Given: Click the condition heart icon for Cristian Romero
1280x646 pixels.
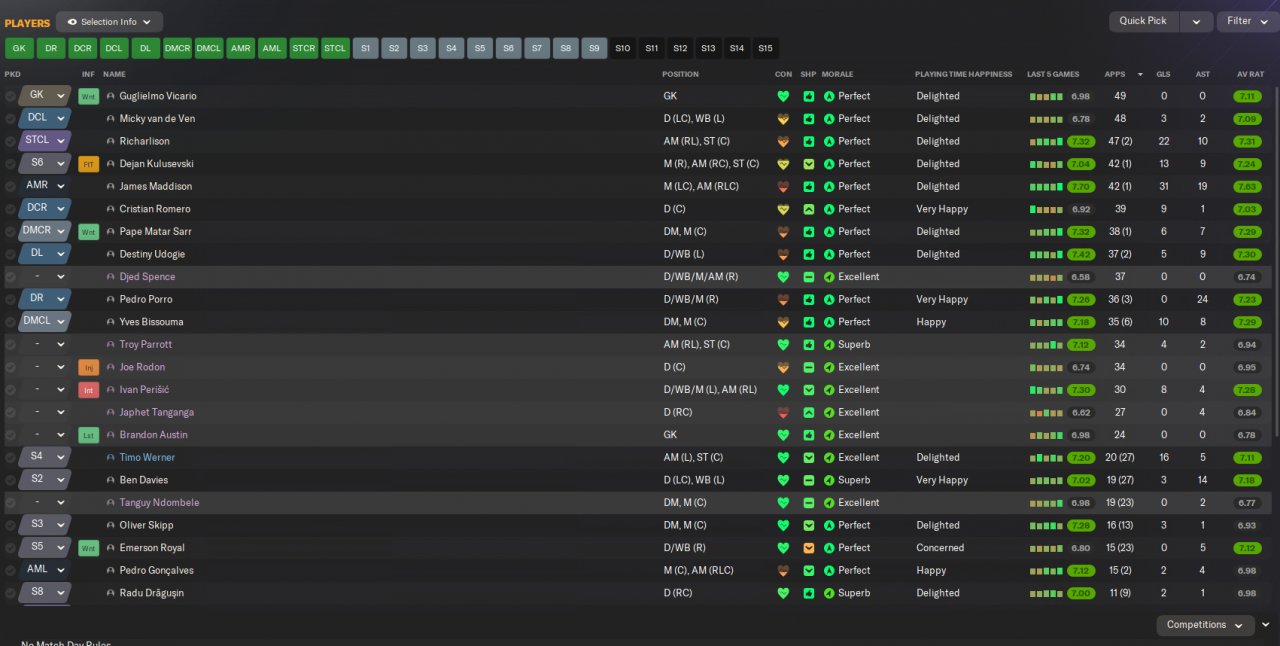Looking at the screenshot, I should (783, 209).
